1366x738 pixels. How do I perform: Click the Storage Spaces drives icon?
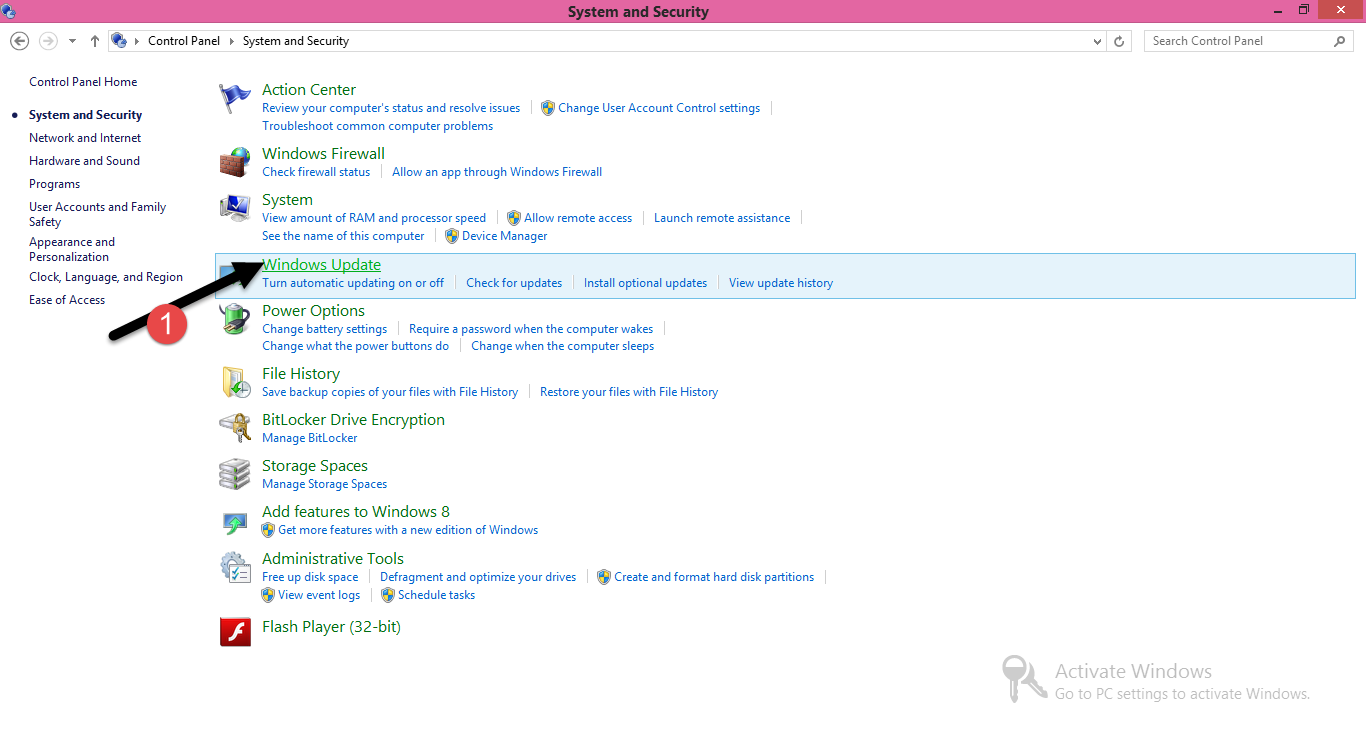tap(235, 474)
